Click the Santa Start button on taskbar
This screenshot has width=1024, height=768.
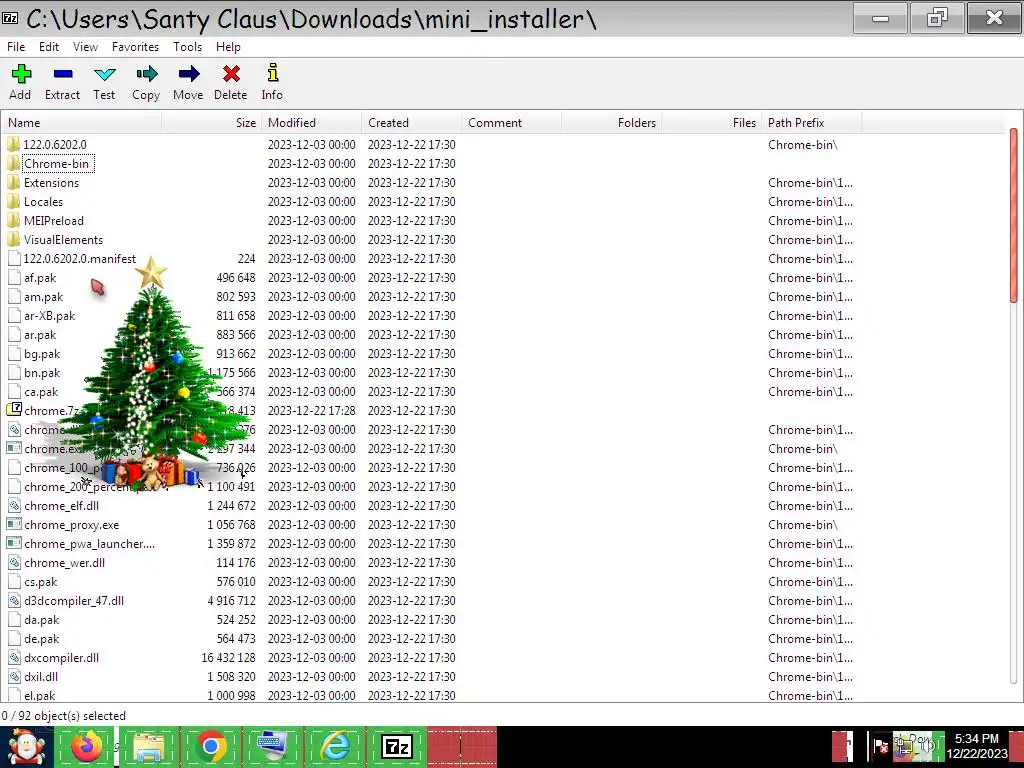[x=27, y=746]
